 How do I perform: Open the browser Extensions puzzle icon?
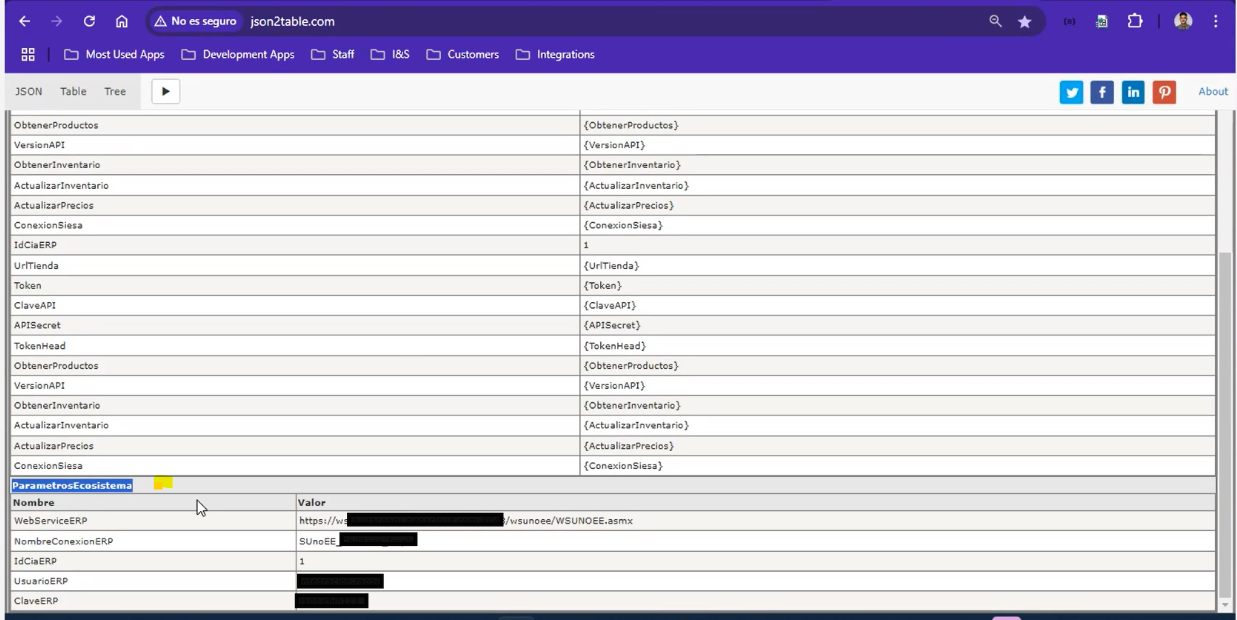[x=1135, y=21]
